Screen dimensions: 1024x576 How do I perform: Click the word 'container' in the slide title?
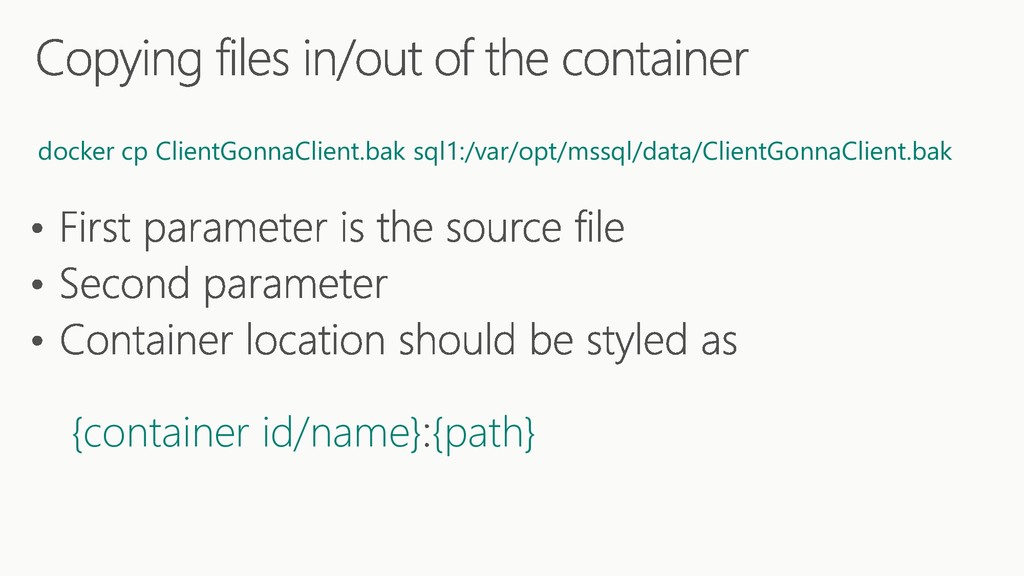(x=655, y=59)
